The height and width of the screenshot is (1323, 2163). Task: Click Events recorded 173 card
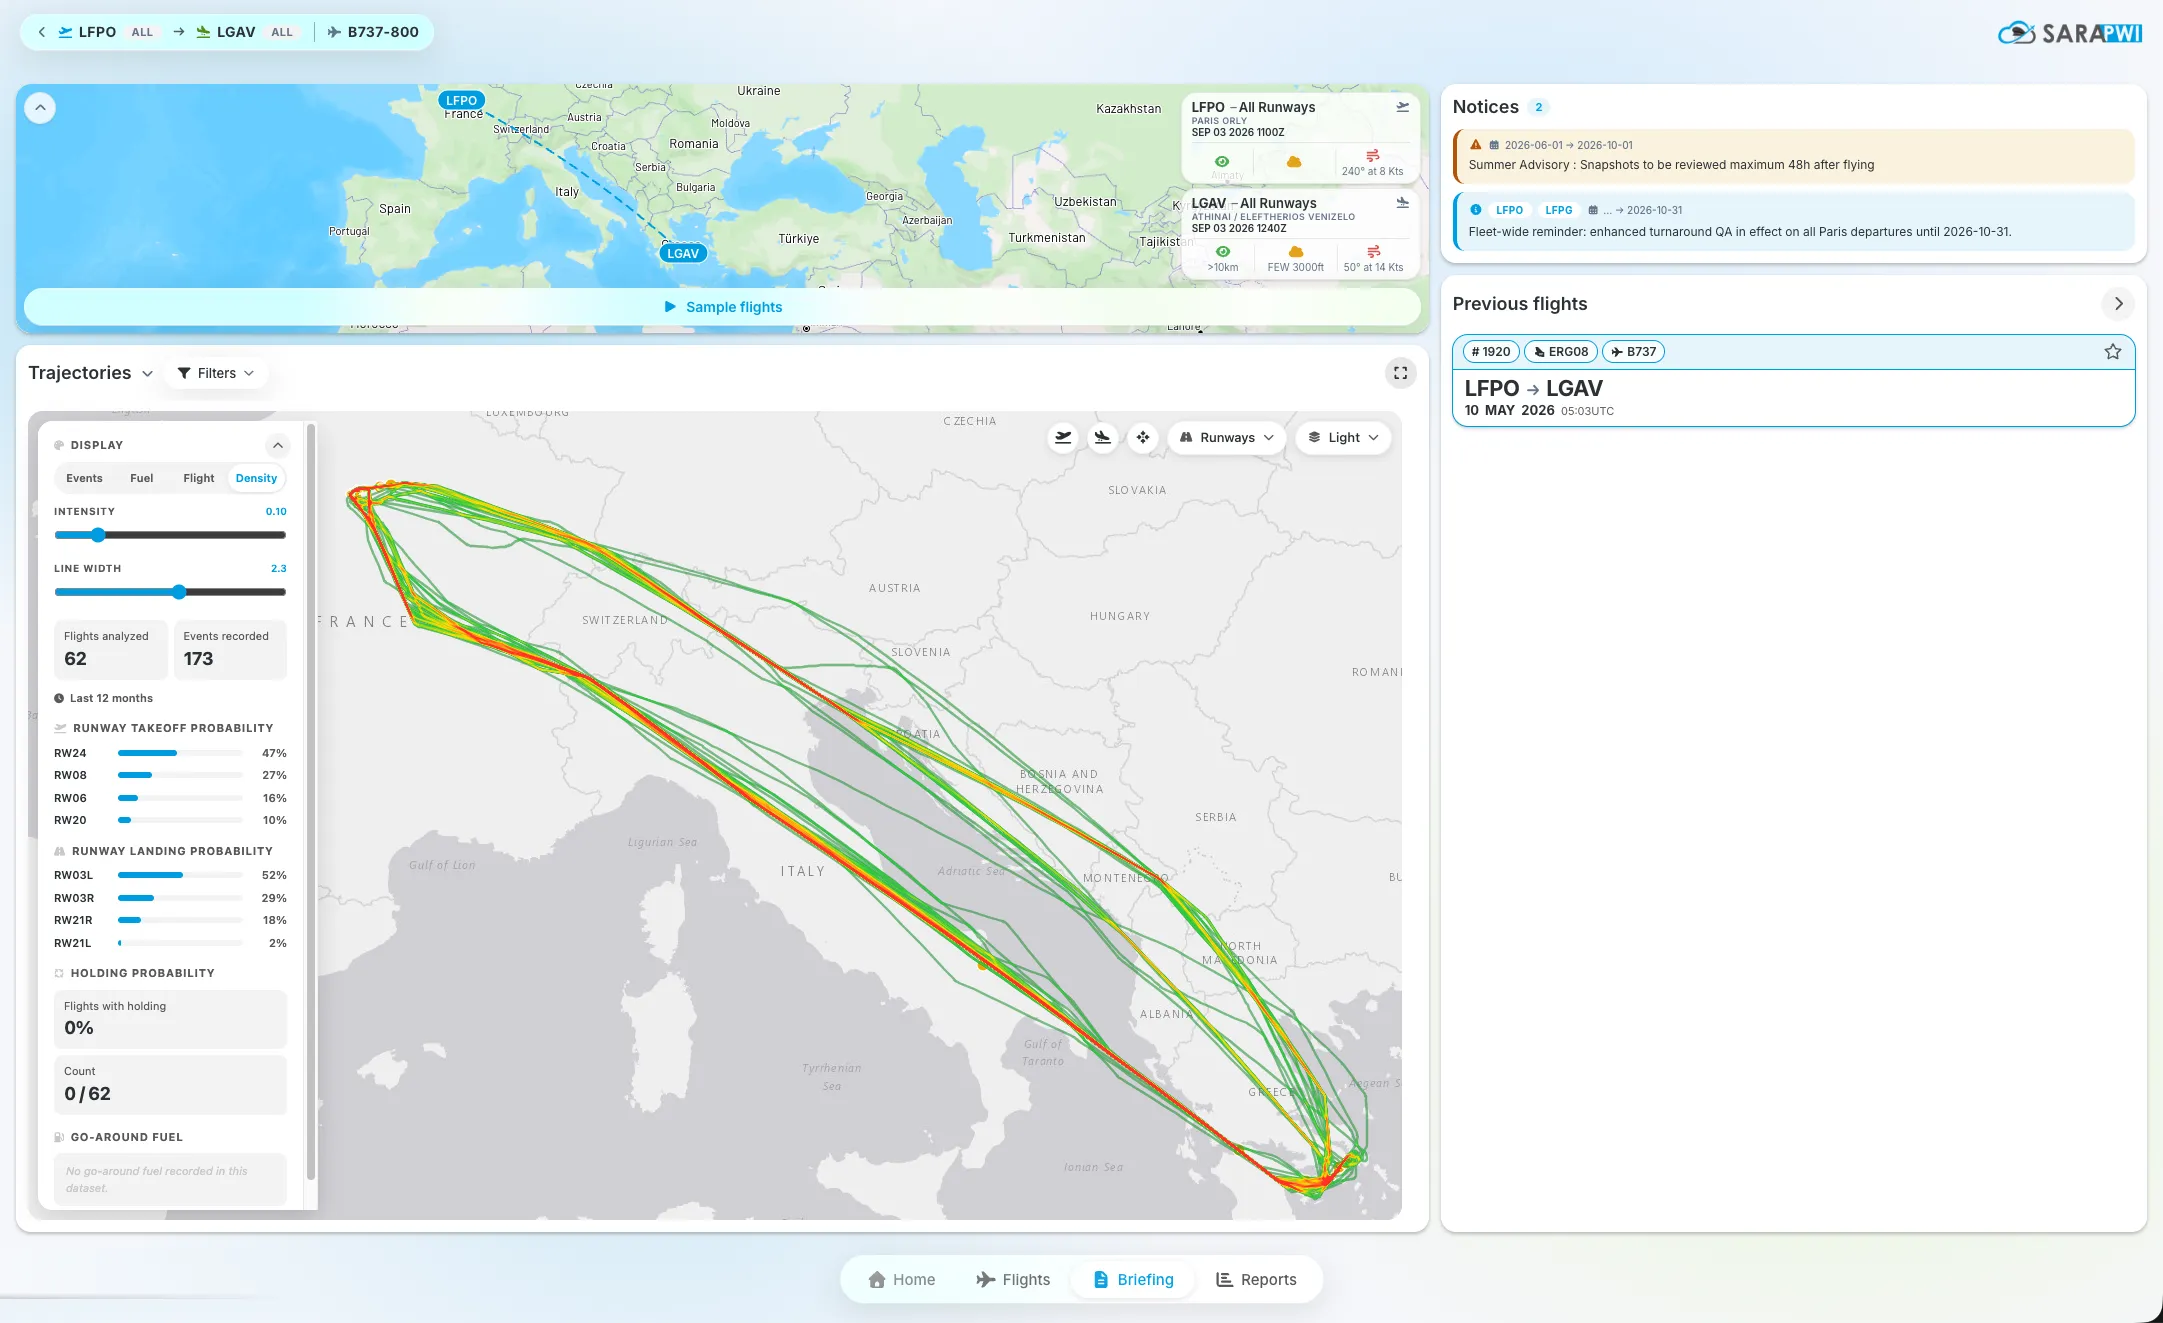click(230, 649)
